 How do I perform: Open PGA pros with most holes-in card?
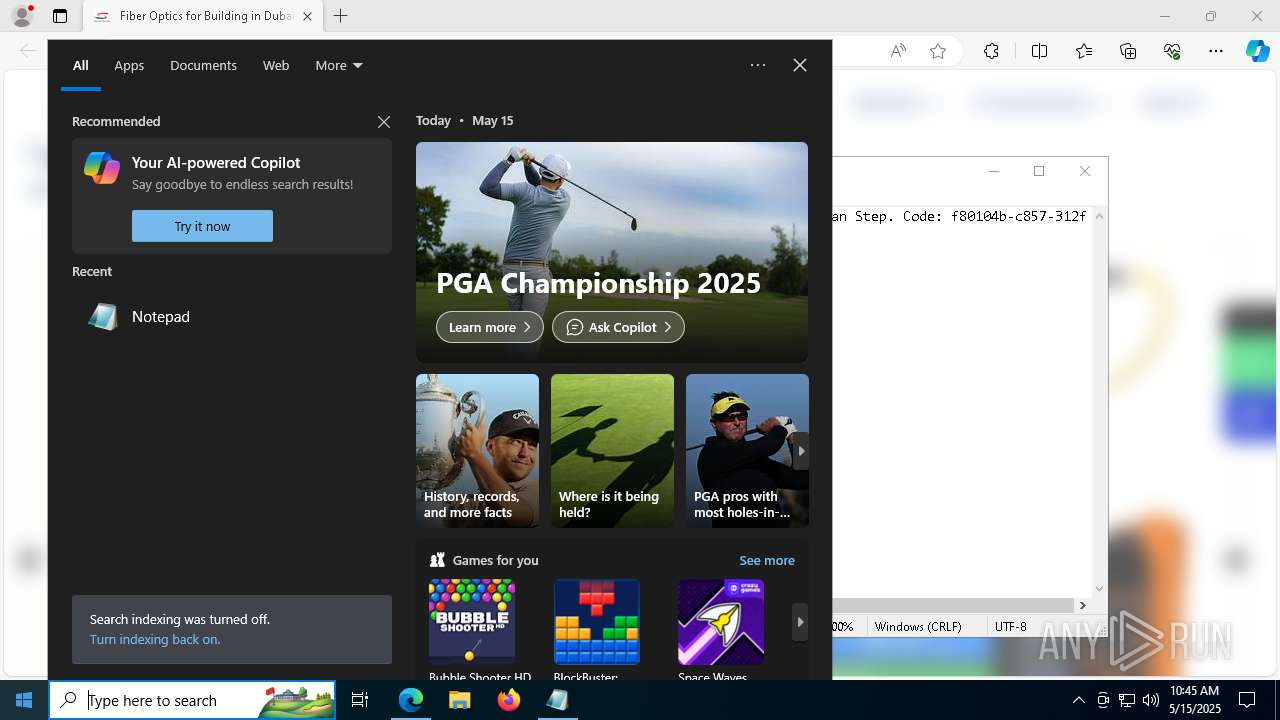747,451
